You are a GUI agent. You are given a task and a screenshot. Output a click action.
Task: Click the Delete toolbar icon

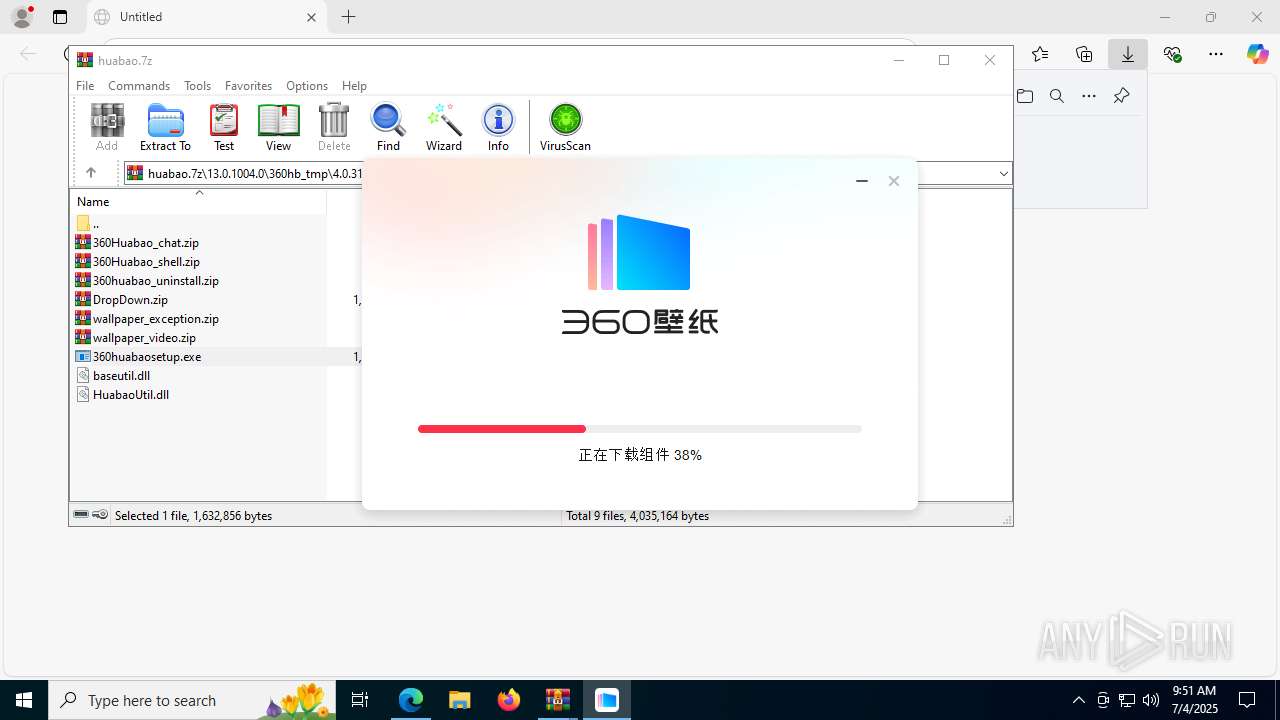tap(334, 127)
